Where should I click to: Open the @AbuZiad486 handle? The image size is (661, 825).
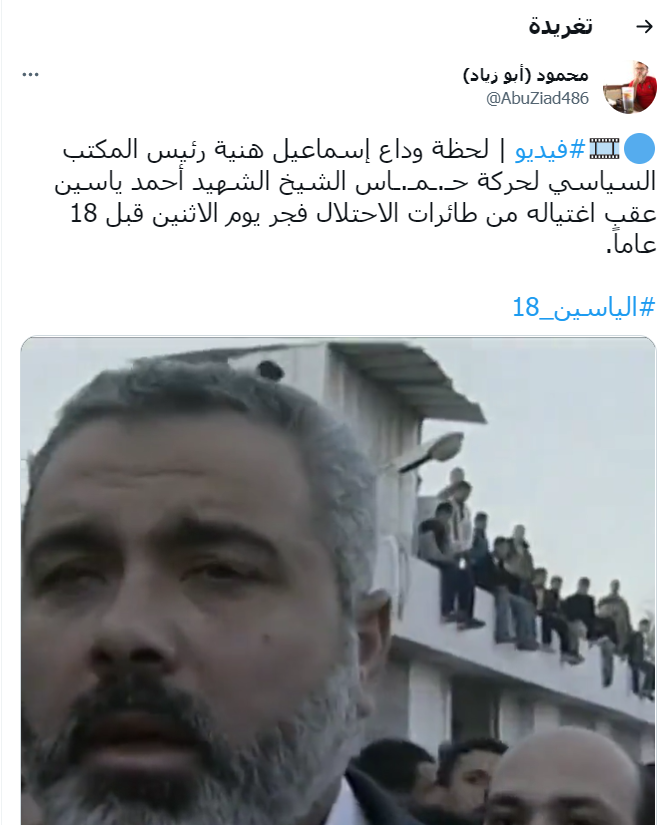(537, 98)
